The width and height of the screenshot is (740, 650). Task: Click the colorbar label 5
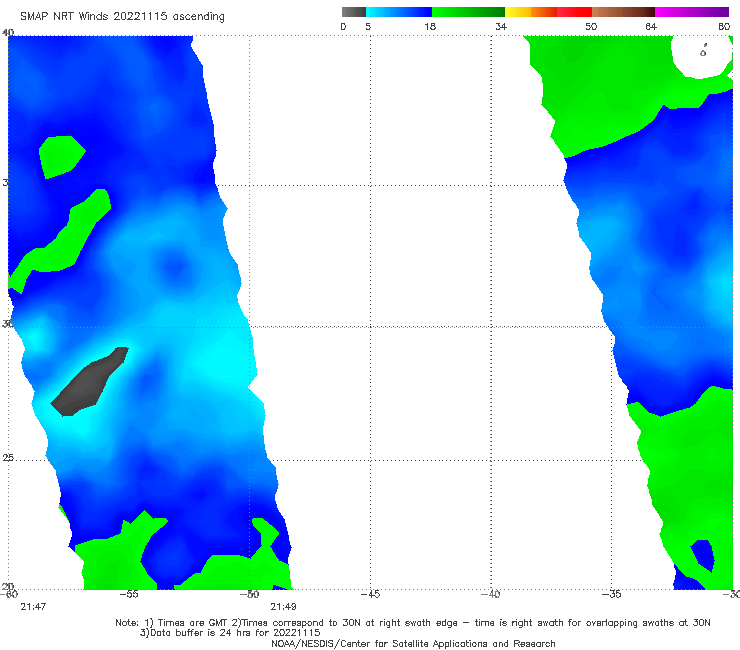(368, 26)
